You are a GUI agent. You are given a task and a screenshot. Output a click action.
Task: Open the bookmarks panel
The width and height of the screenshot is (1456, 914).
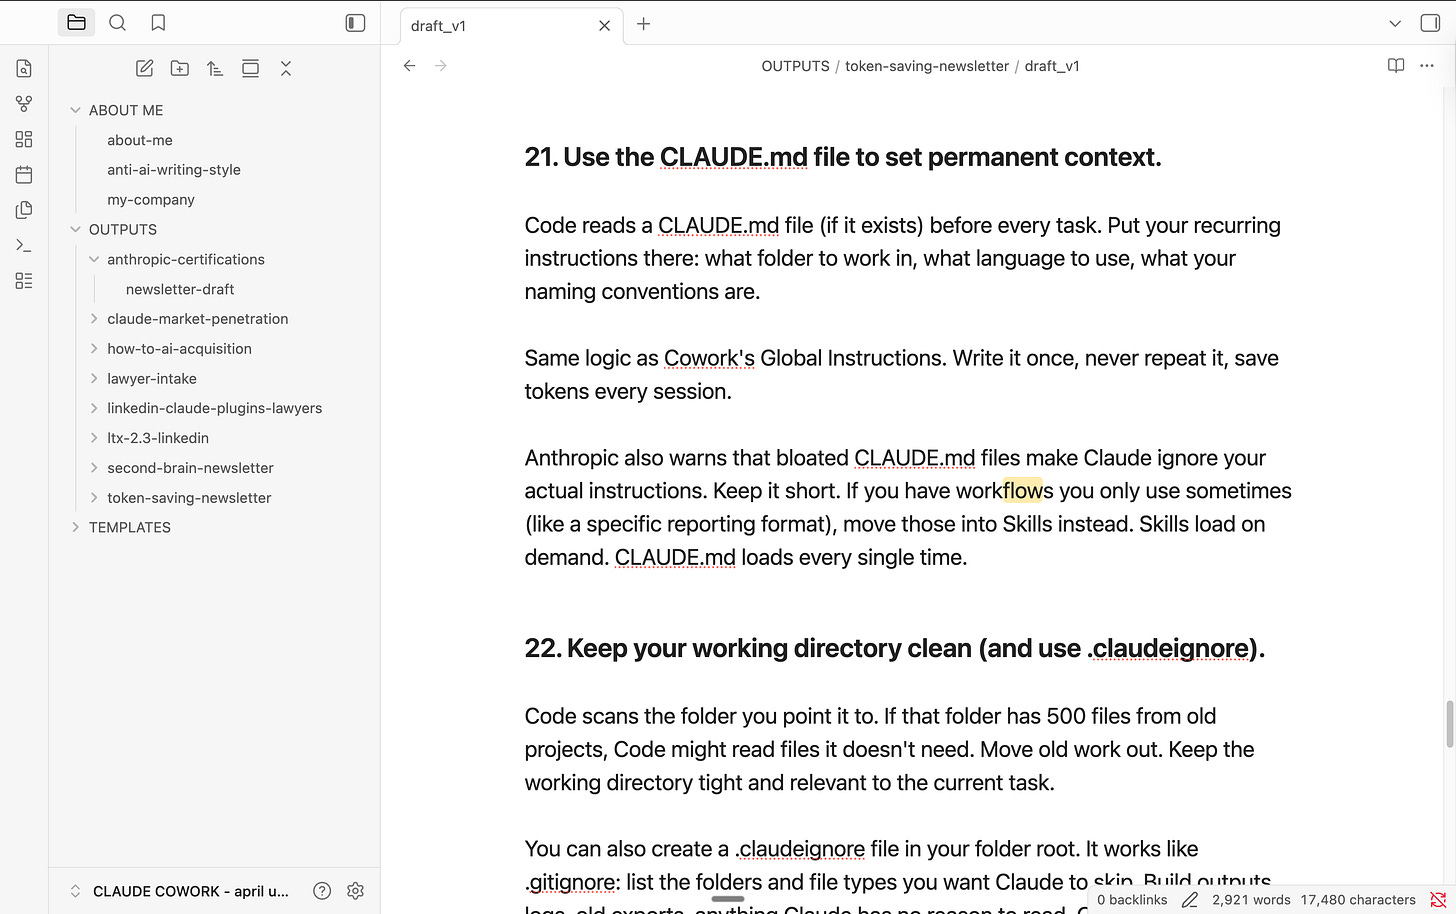tap(158, 22)
